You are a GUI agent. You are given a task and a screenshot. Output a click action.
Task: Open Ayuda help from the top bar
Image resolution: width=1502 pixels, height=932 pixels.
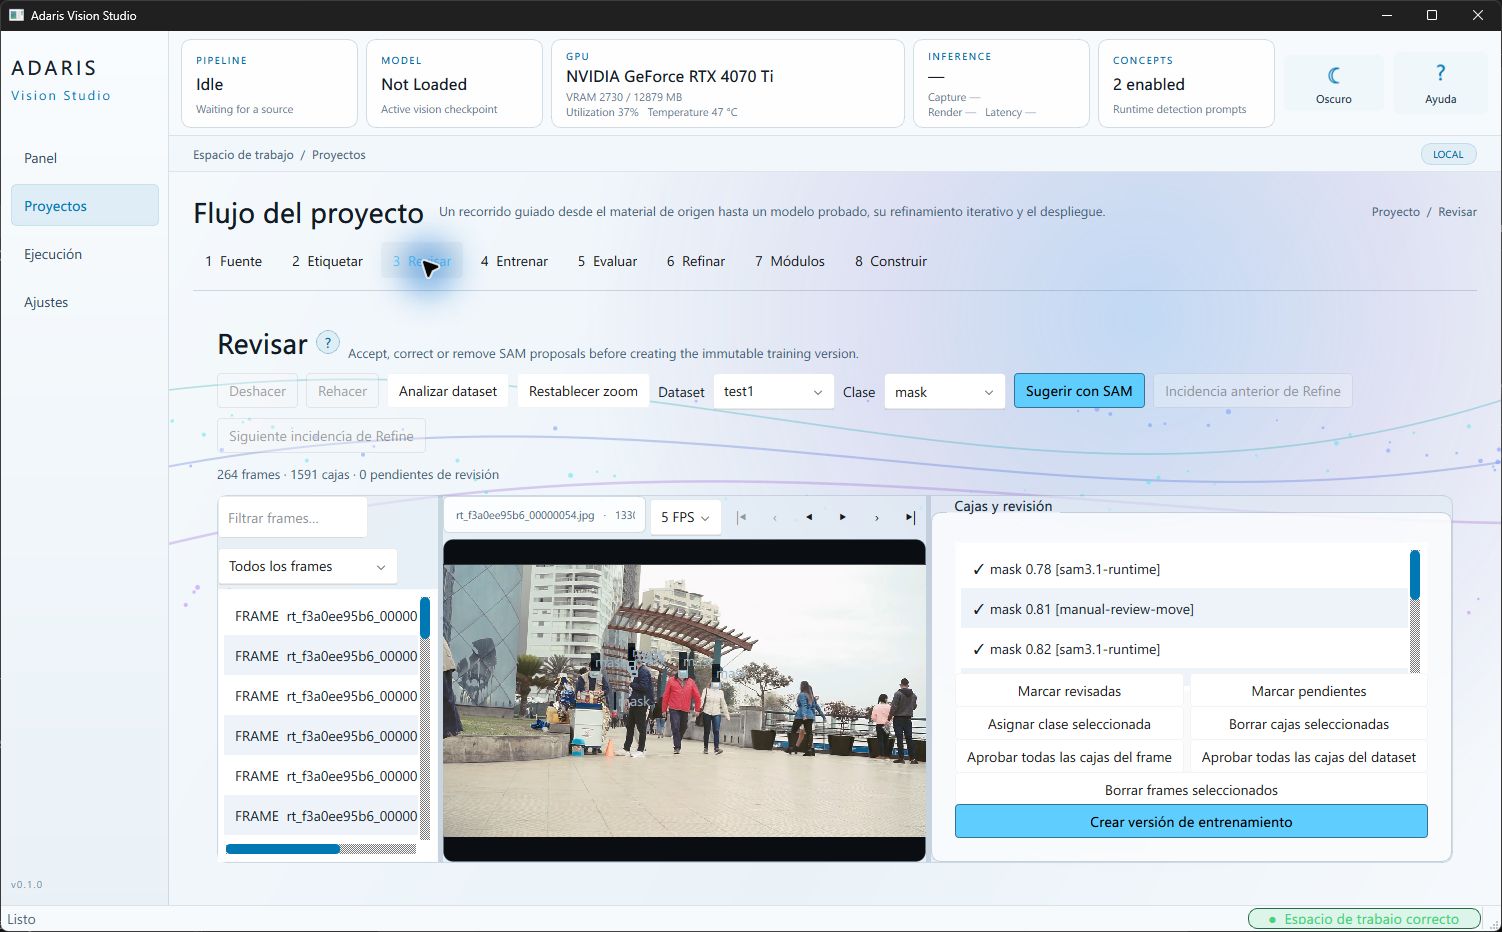(x=1440, y=84)
